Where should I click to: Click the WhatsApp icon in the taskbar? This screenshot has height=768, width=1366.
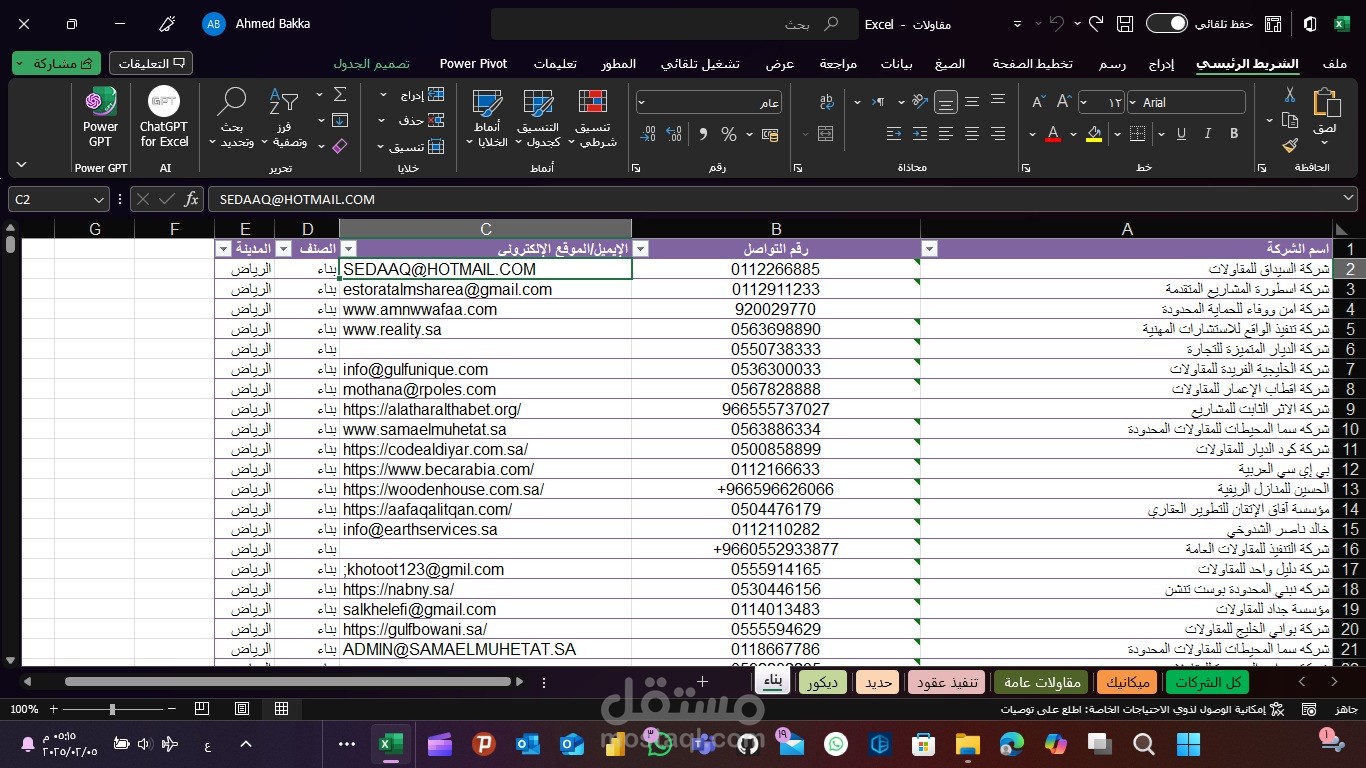pyautogui.click(x=835, y=744)
